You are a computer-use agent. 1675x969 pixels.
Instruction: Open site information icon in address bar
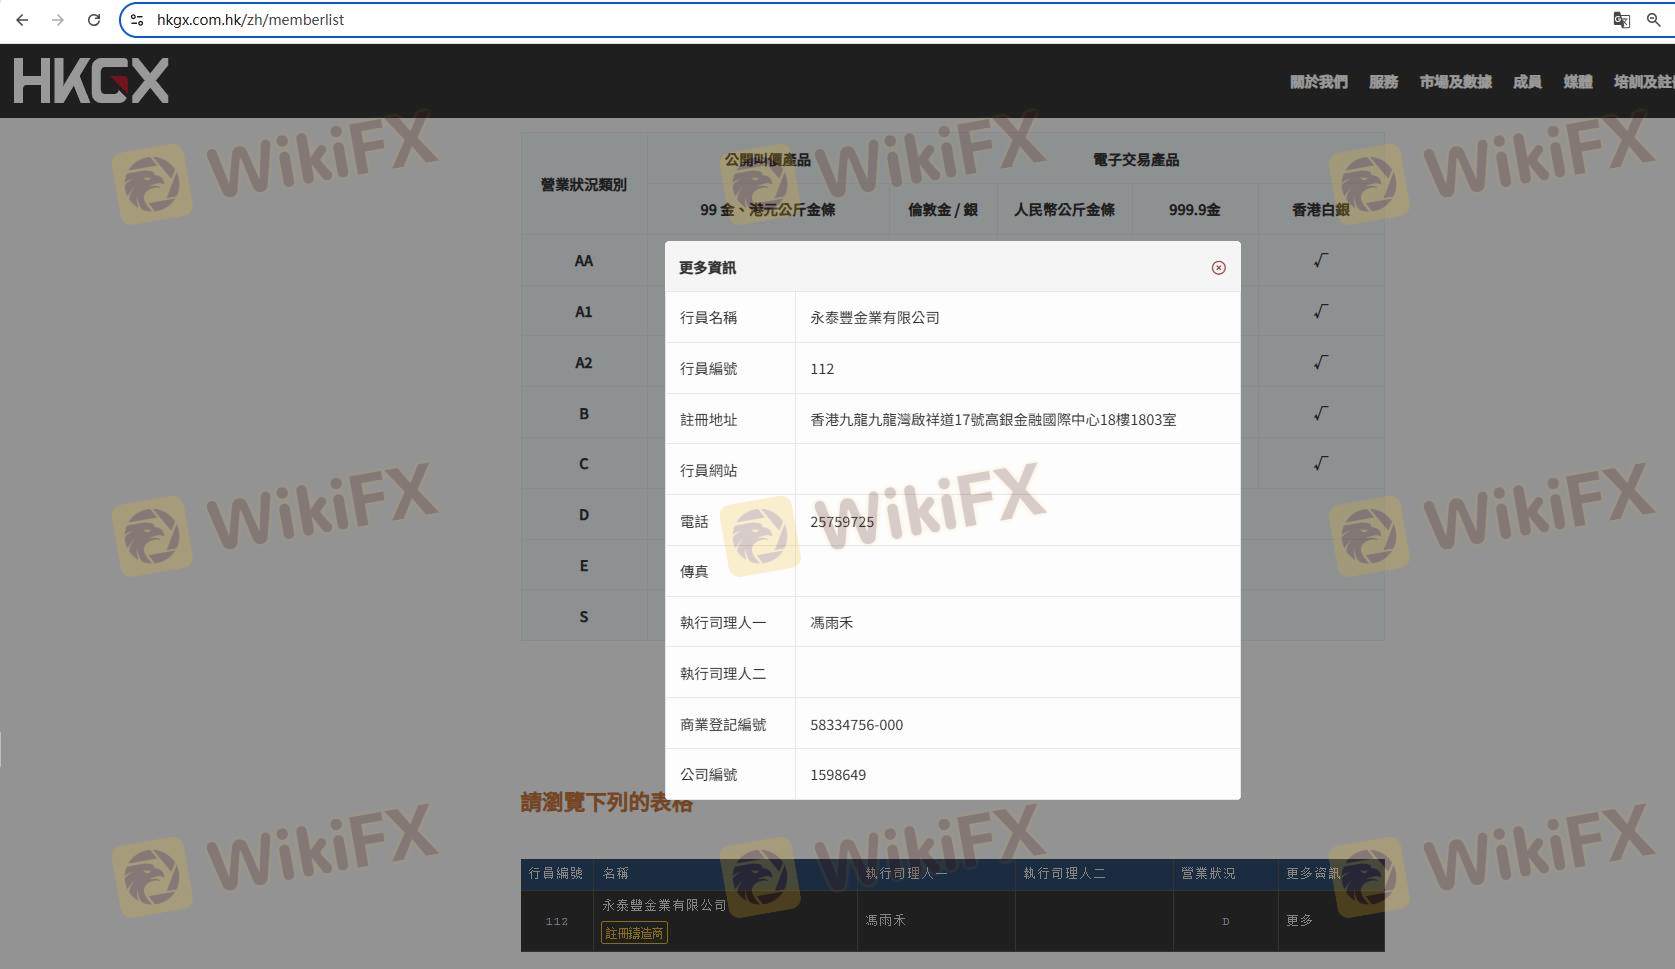(x=138, y=20)
